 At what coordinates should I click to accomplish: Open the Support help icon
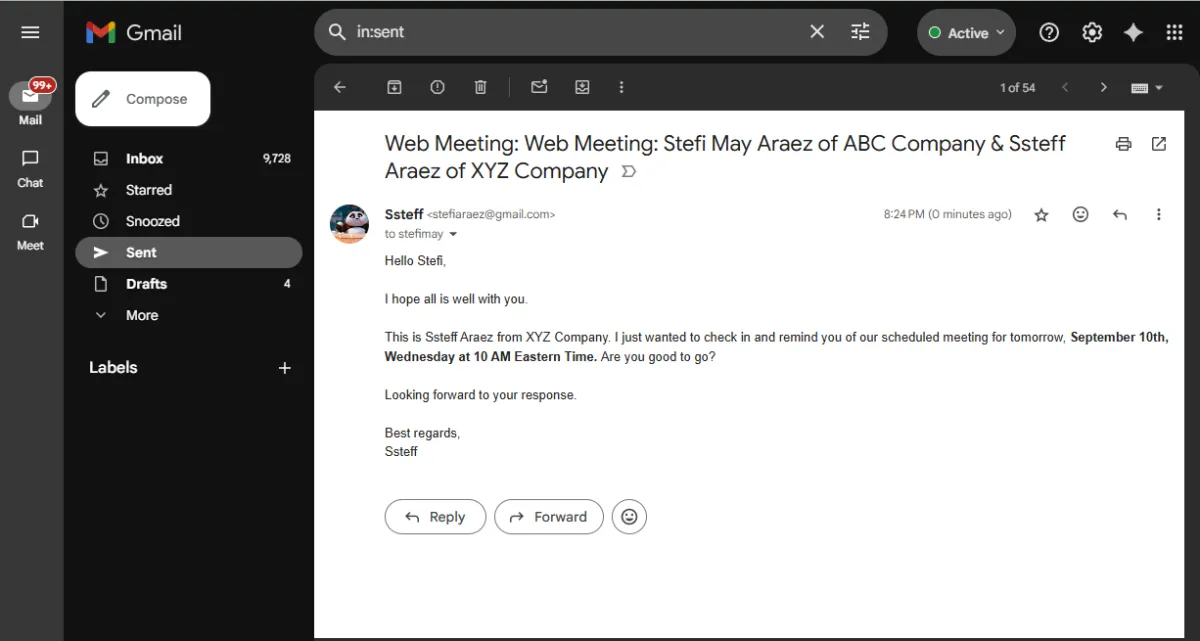(1049, 32)
